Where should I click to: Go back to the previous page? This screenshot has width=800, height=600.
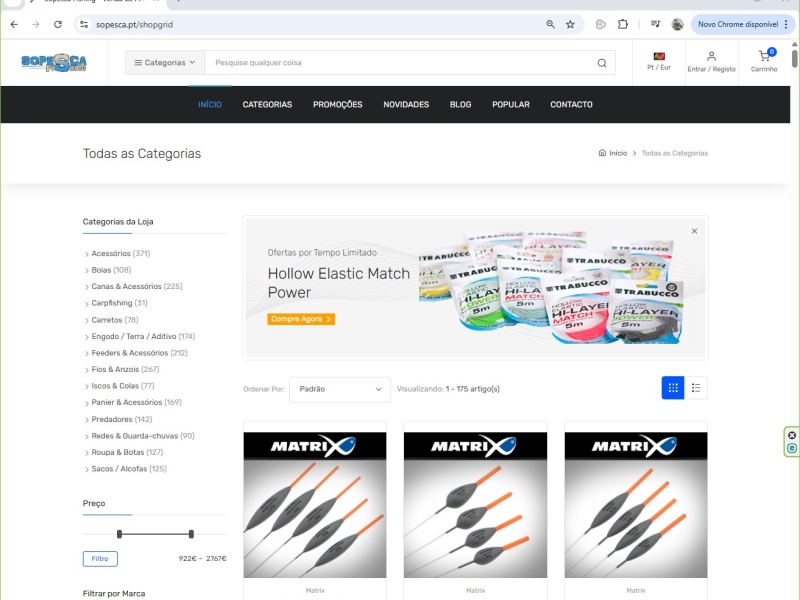point(14,24)
